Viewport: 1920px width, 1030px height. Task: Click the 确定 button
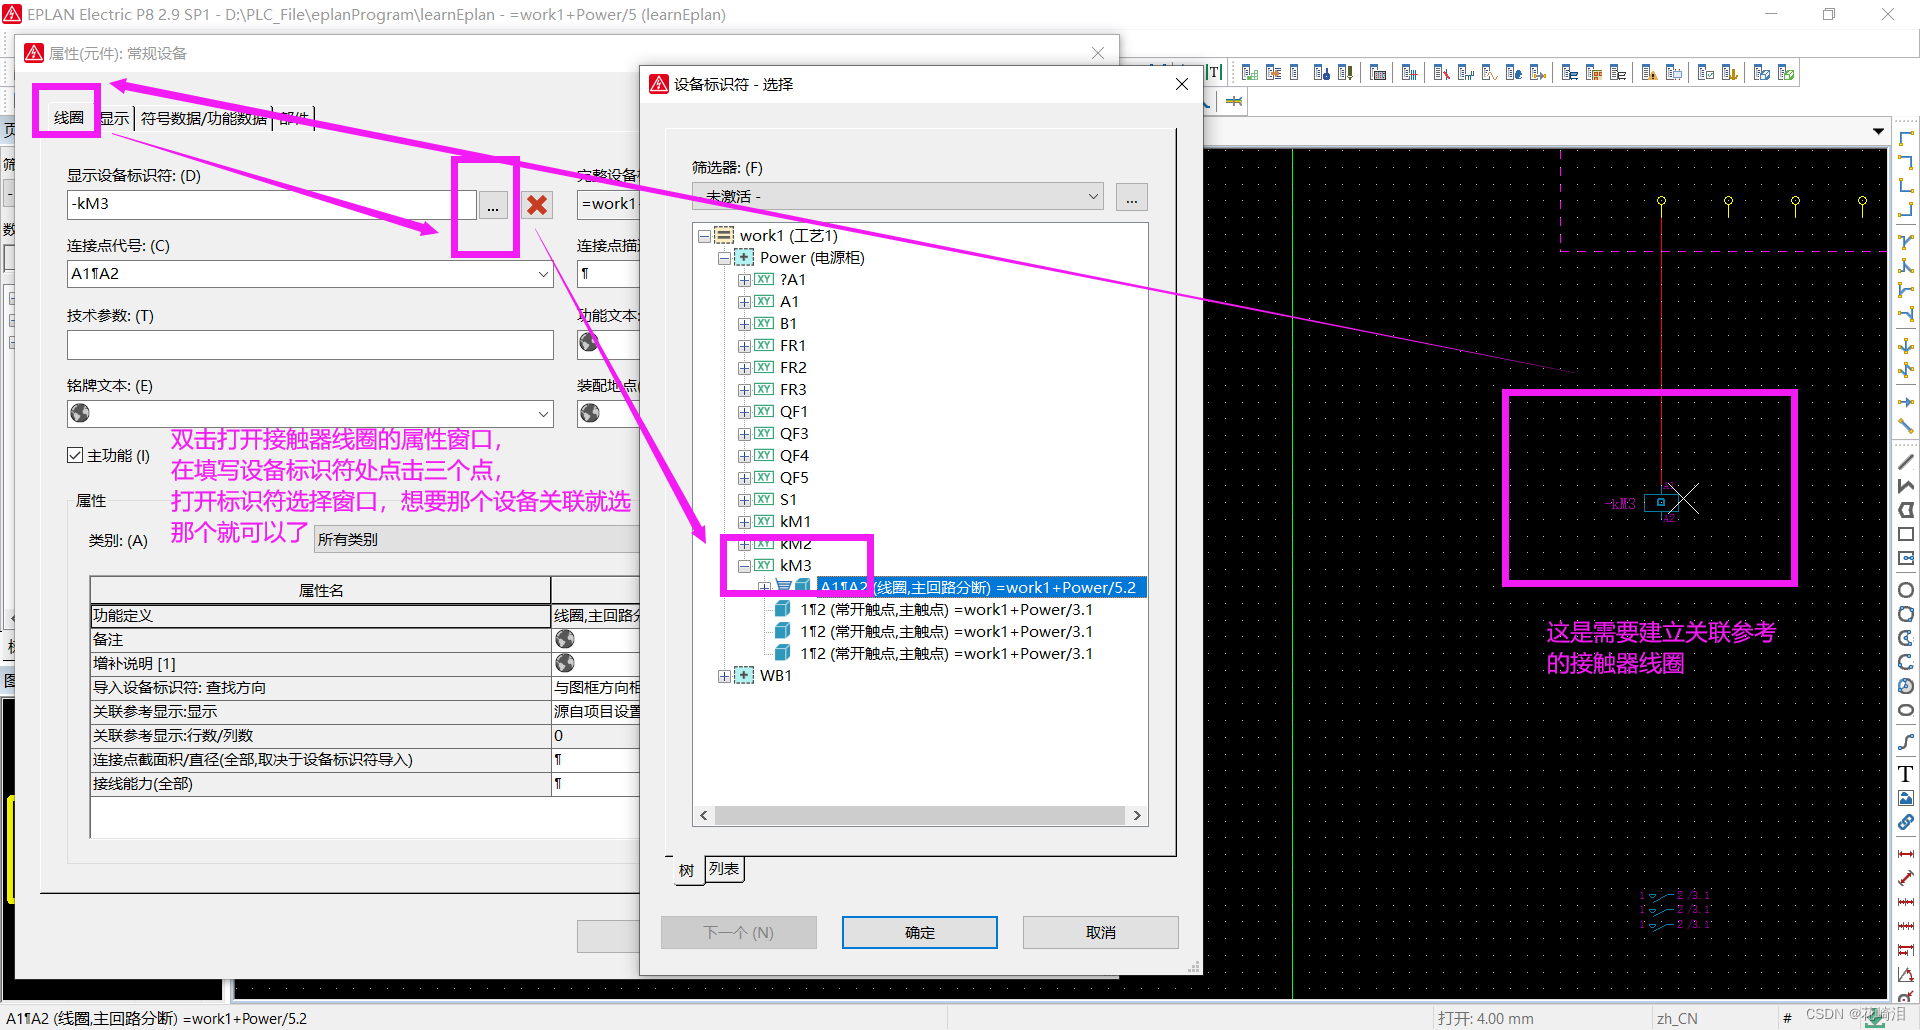coord(920,932)
